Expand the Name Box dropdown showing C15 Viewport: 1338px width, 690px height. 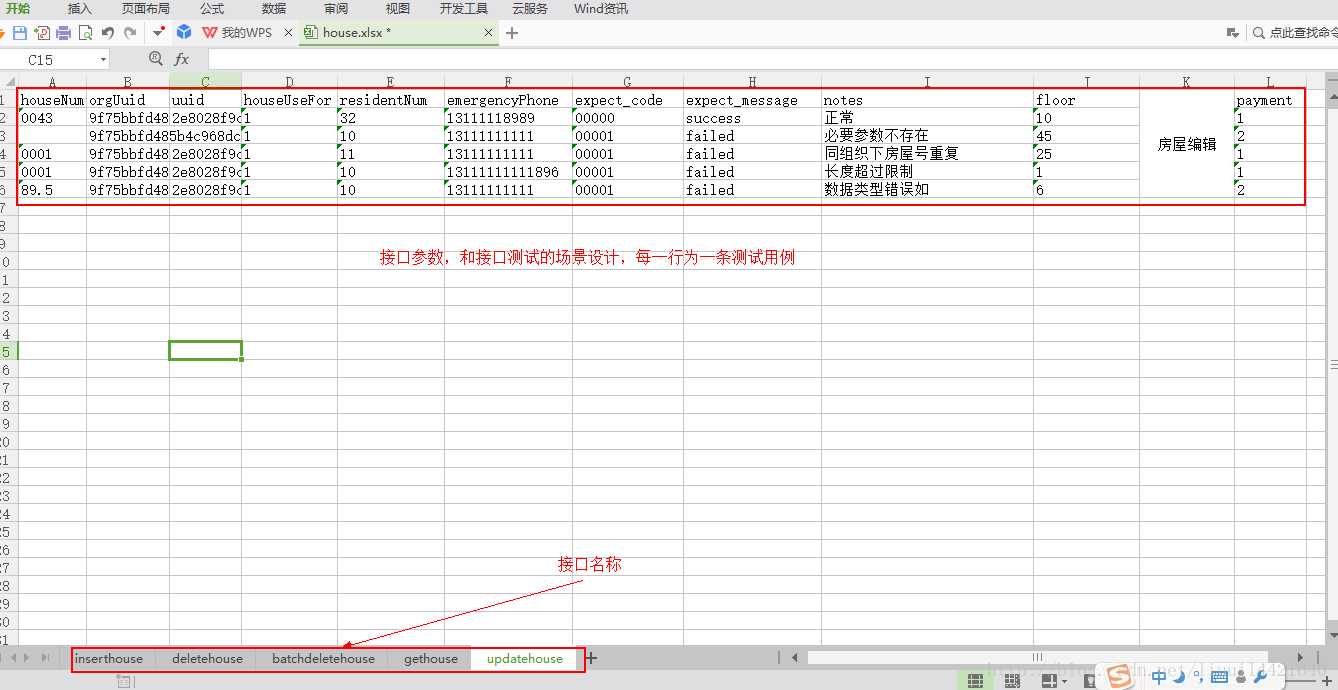click(x=104, y=58)
